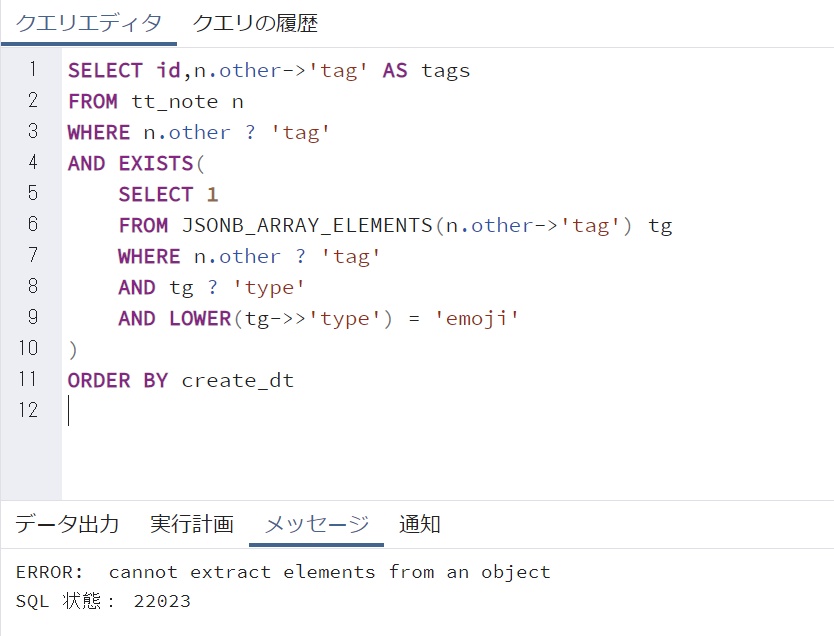This screenshot has width=834, height=636.
Task: Click line number 12 in gutter
Action: click(x=28, y=410)
